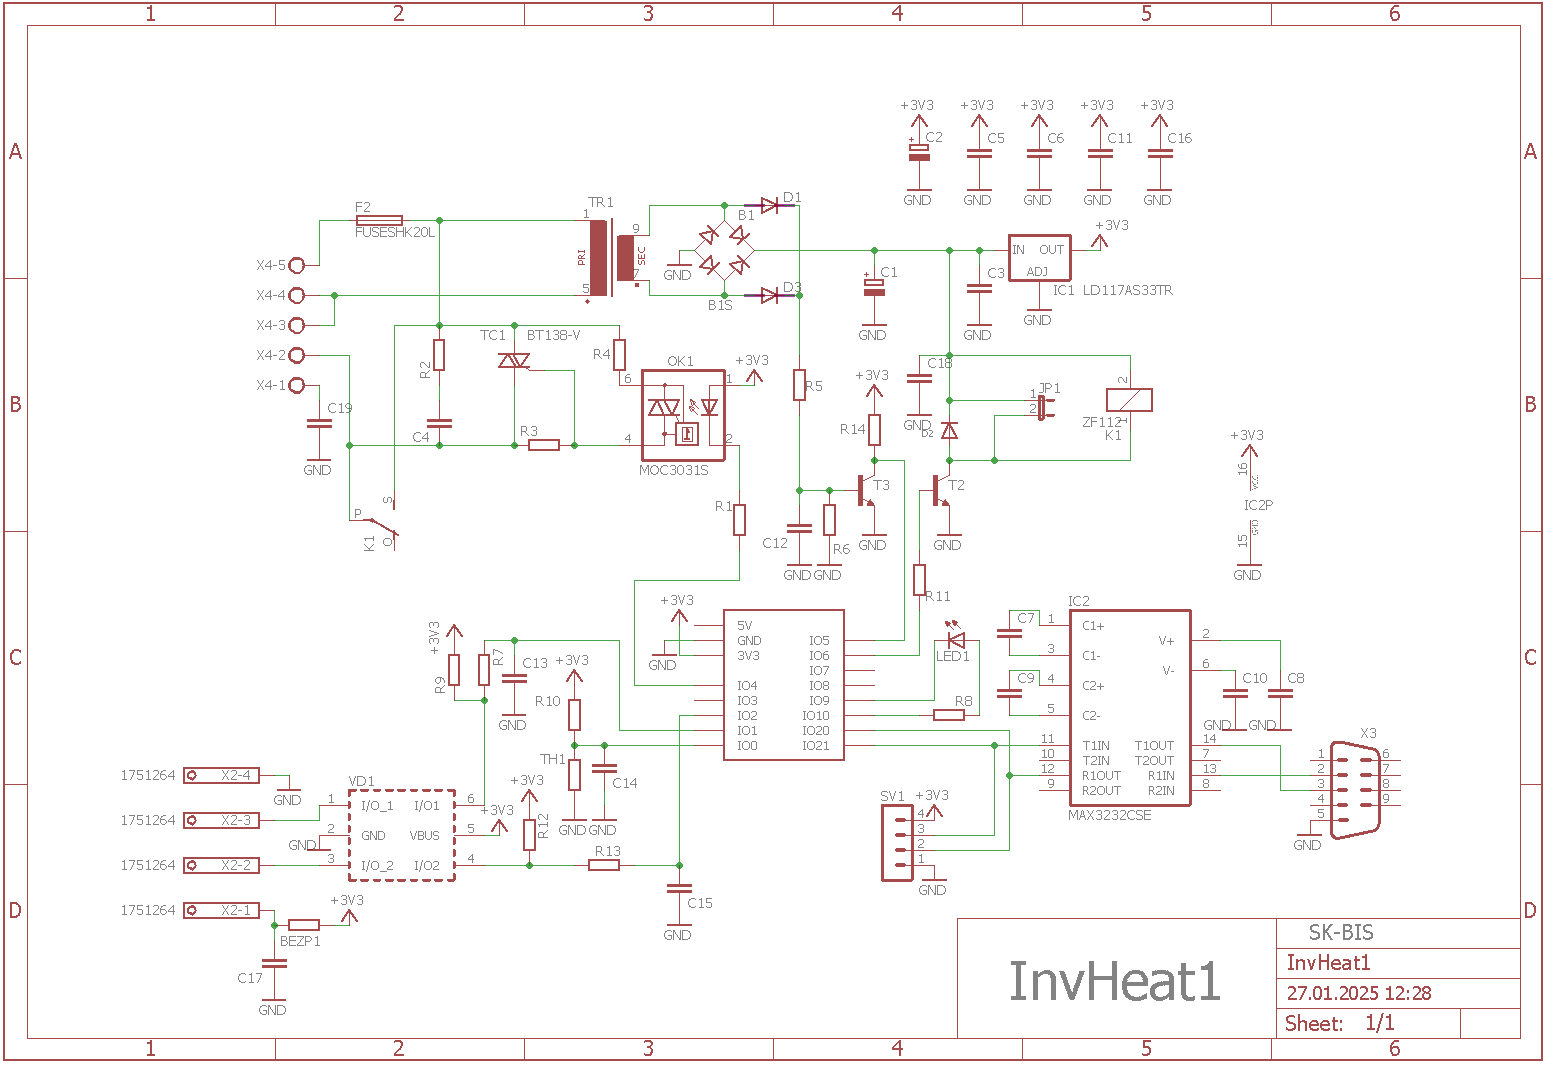The width and height of the screenshot is (1545, 1065).
Task: Click the MAX3232CSE part label
Action: point(1110,815)
